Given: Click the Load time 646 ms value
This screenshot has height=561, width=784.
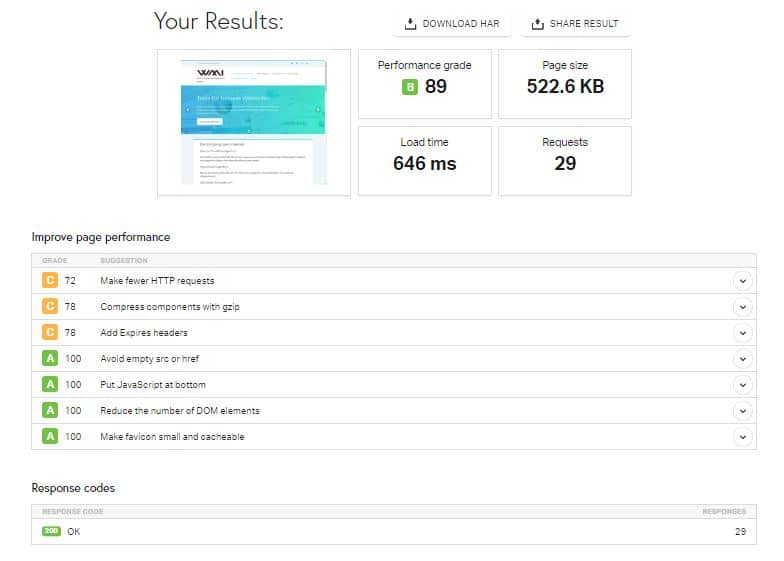Looking at the screenshot, I should (424, 164).
